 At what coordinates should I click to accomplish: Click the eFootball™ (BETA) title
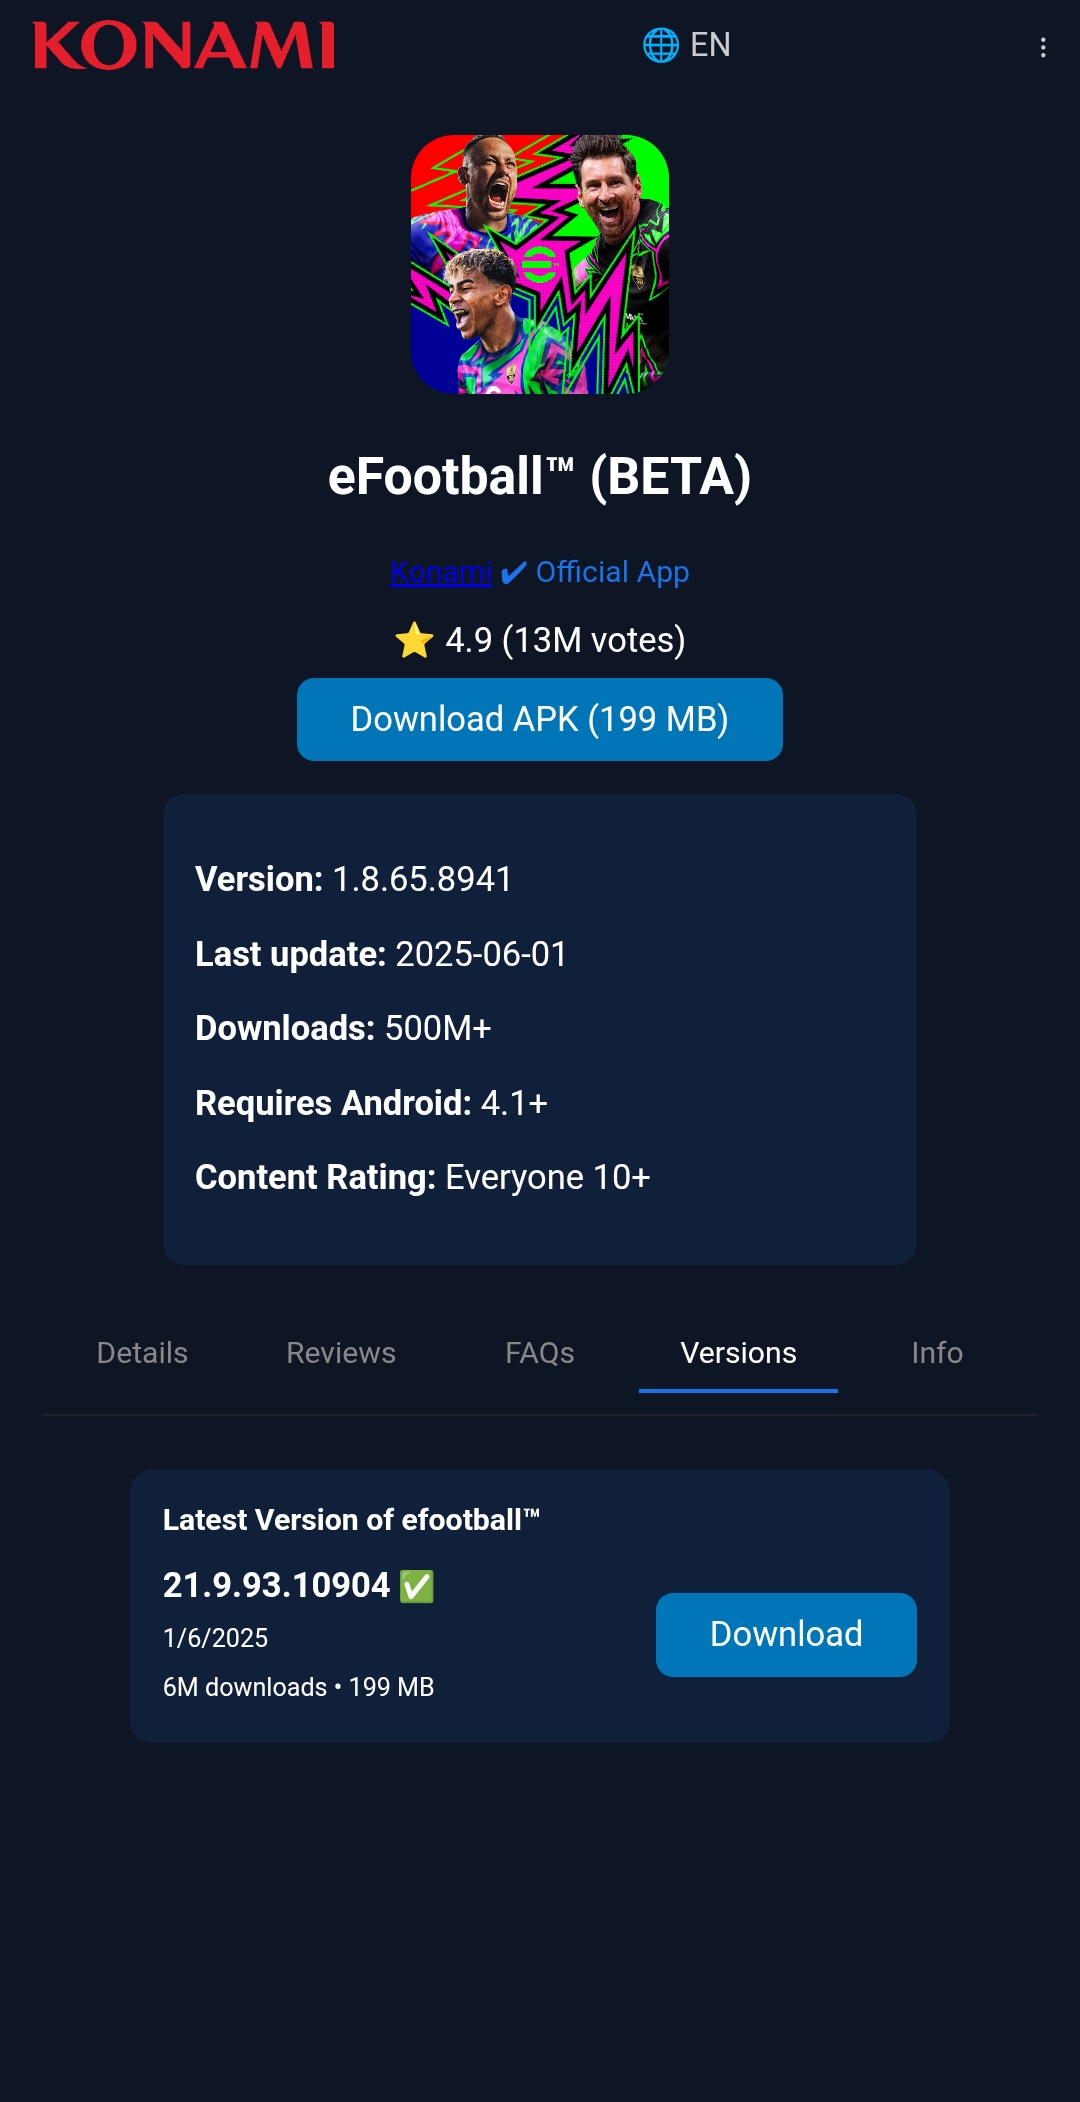coord(540,477)
